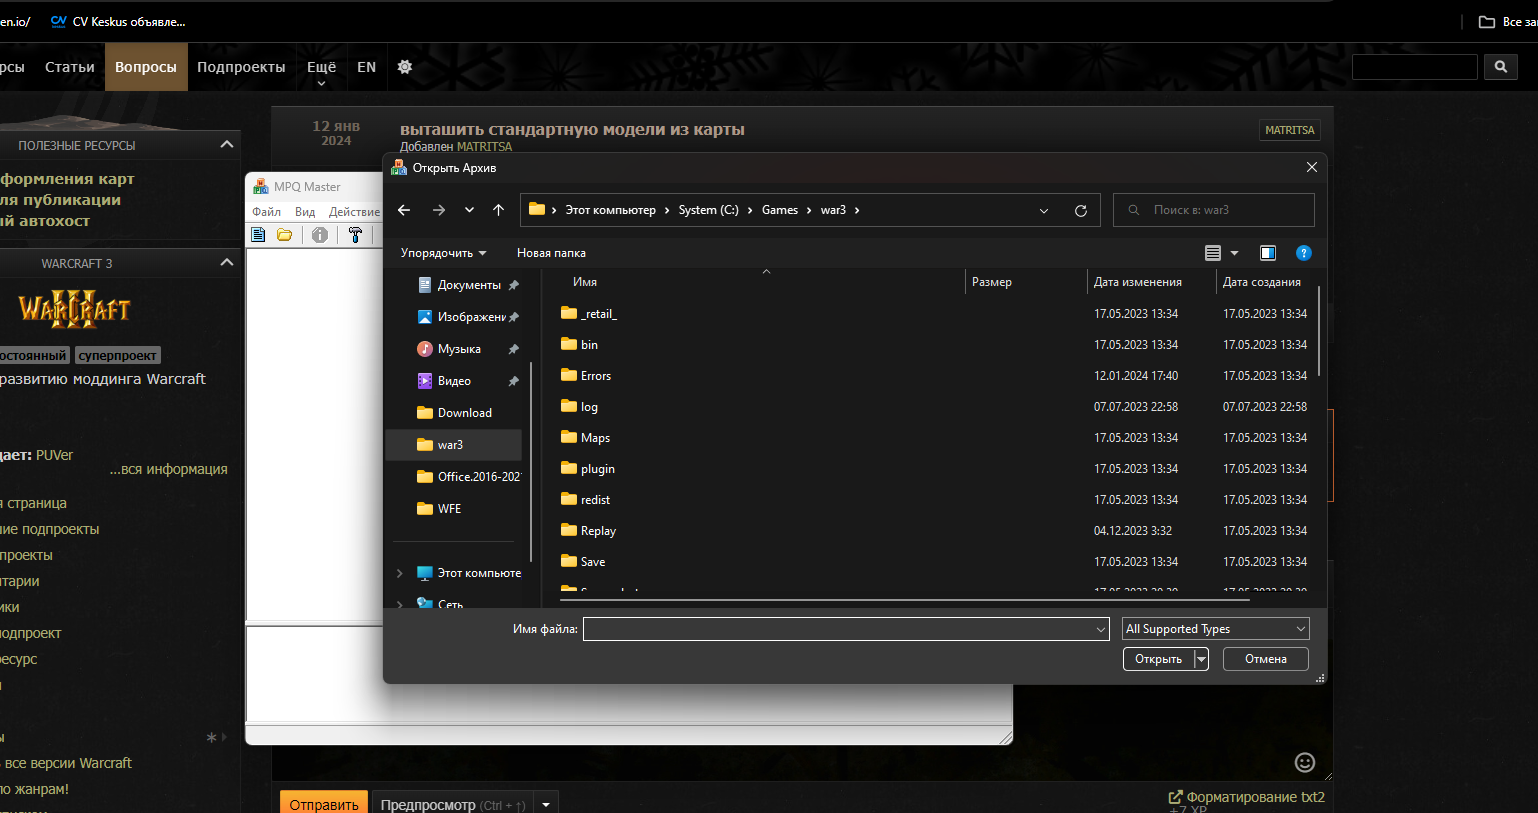Click the open folder icon in MPQ Master toolbar
1538x813 pixels.
click(285, 235)
